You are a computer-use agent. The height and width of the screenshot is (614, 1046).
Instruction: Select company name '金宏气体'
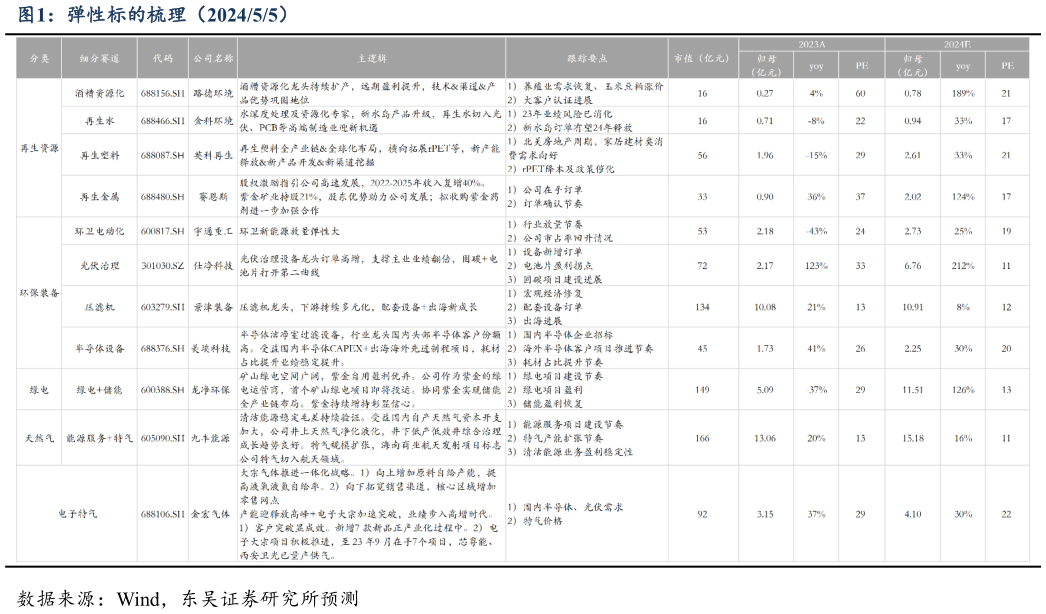click(211, 514)
